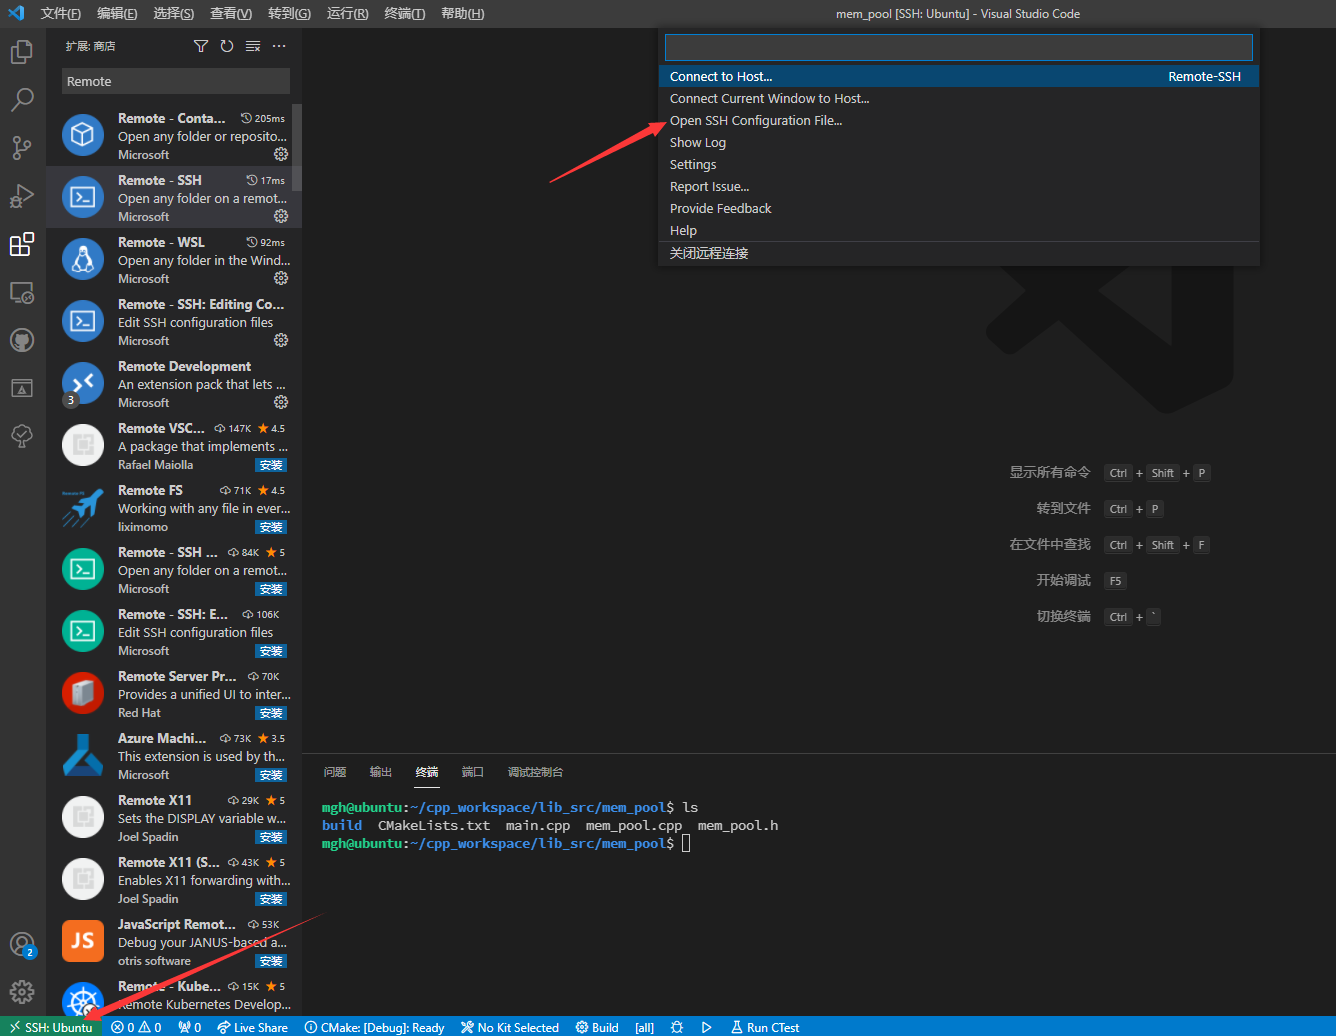Choose Report Issue... in the palette
The image size is (1336, 1036).
point(959,186)
